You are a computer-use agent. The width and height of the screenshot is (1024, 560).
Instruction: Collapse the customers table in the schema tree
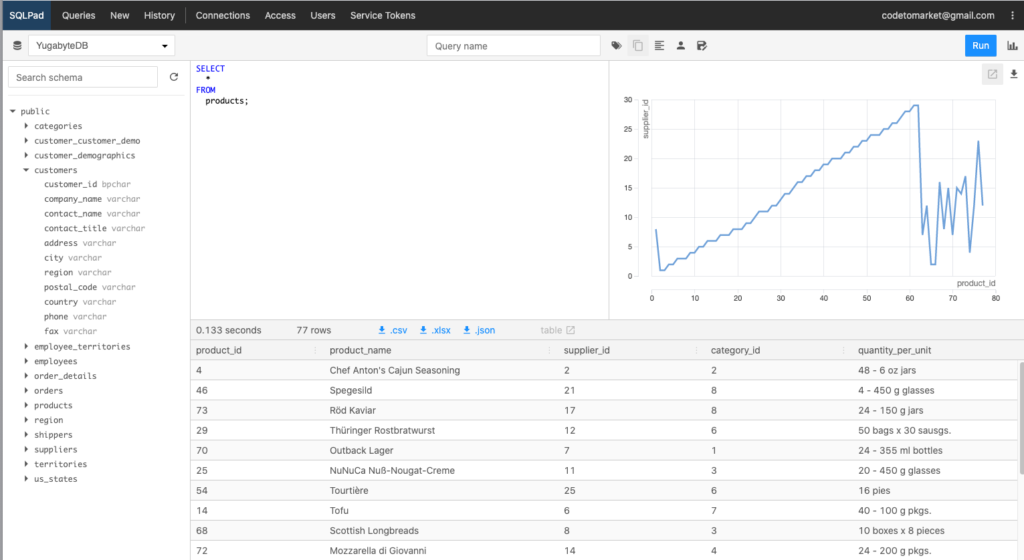pos(27,170)
